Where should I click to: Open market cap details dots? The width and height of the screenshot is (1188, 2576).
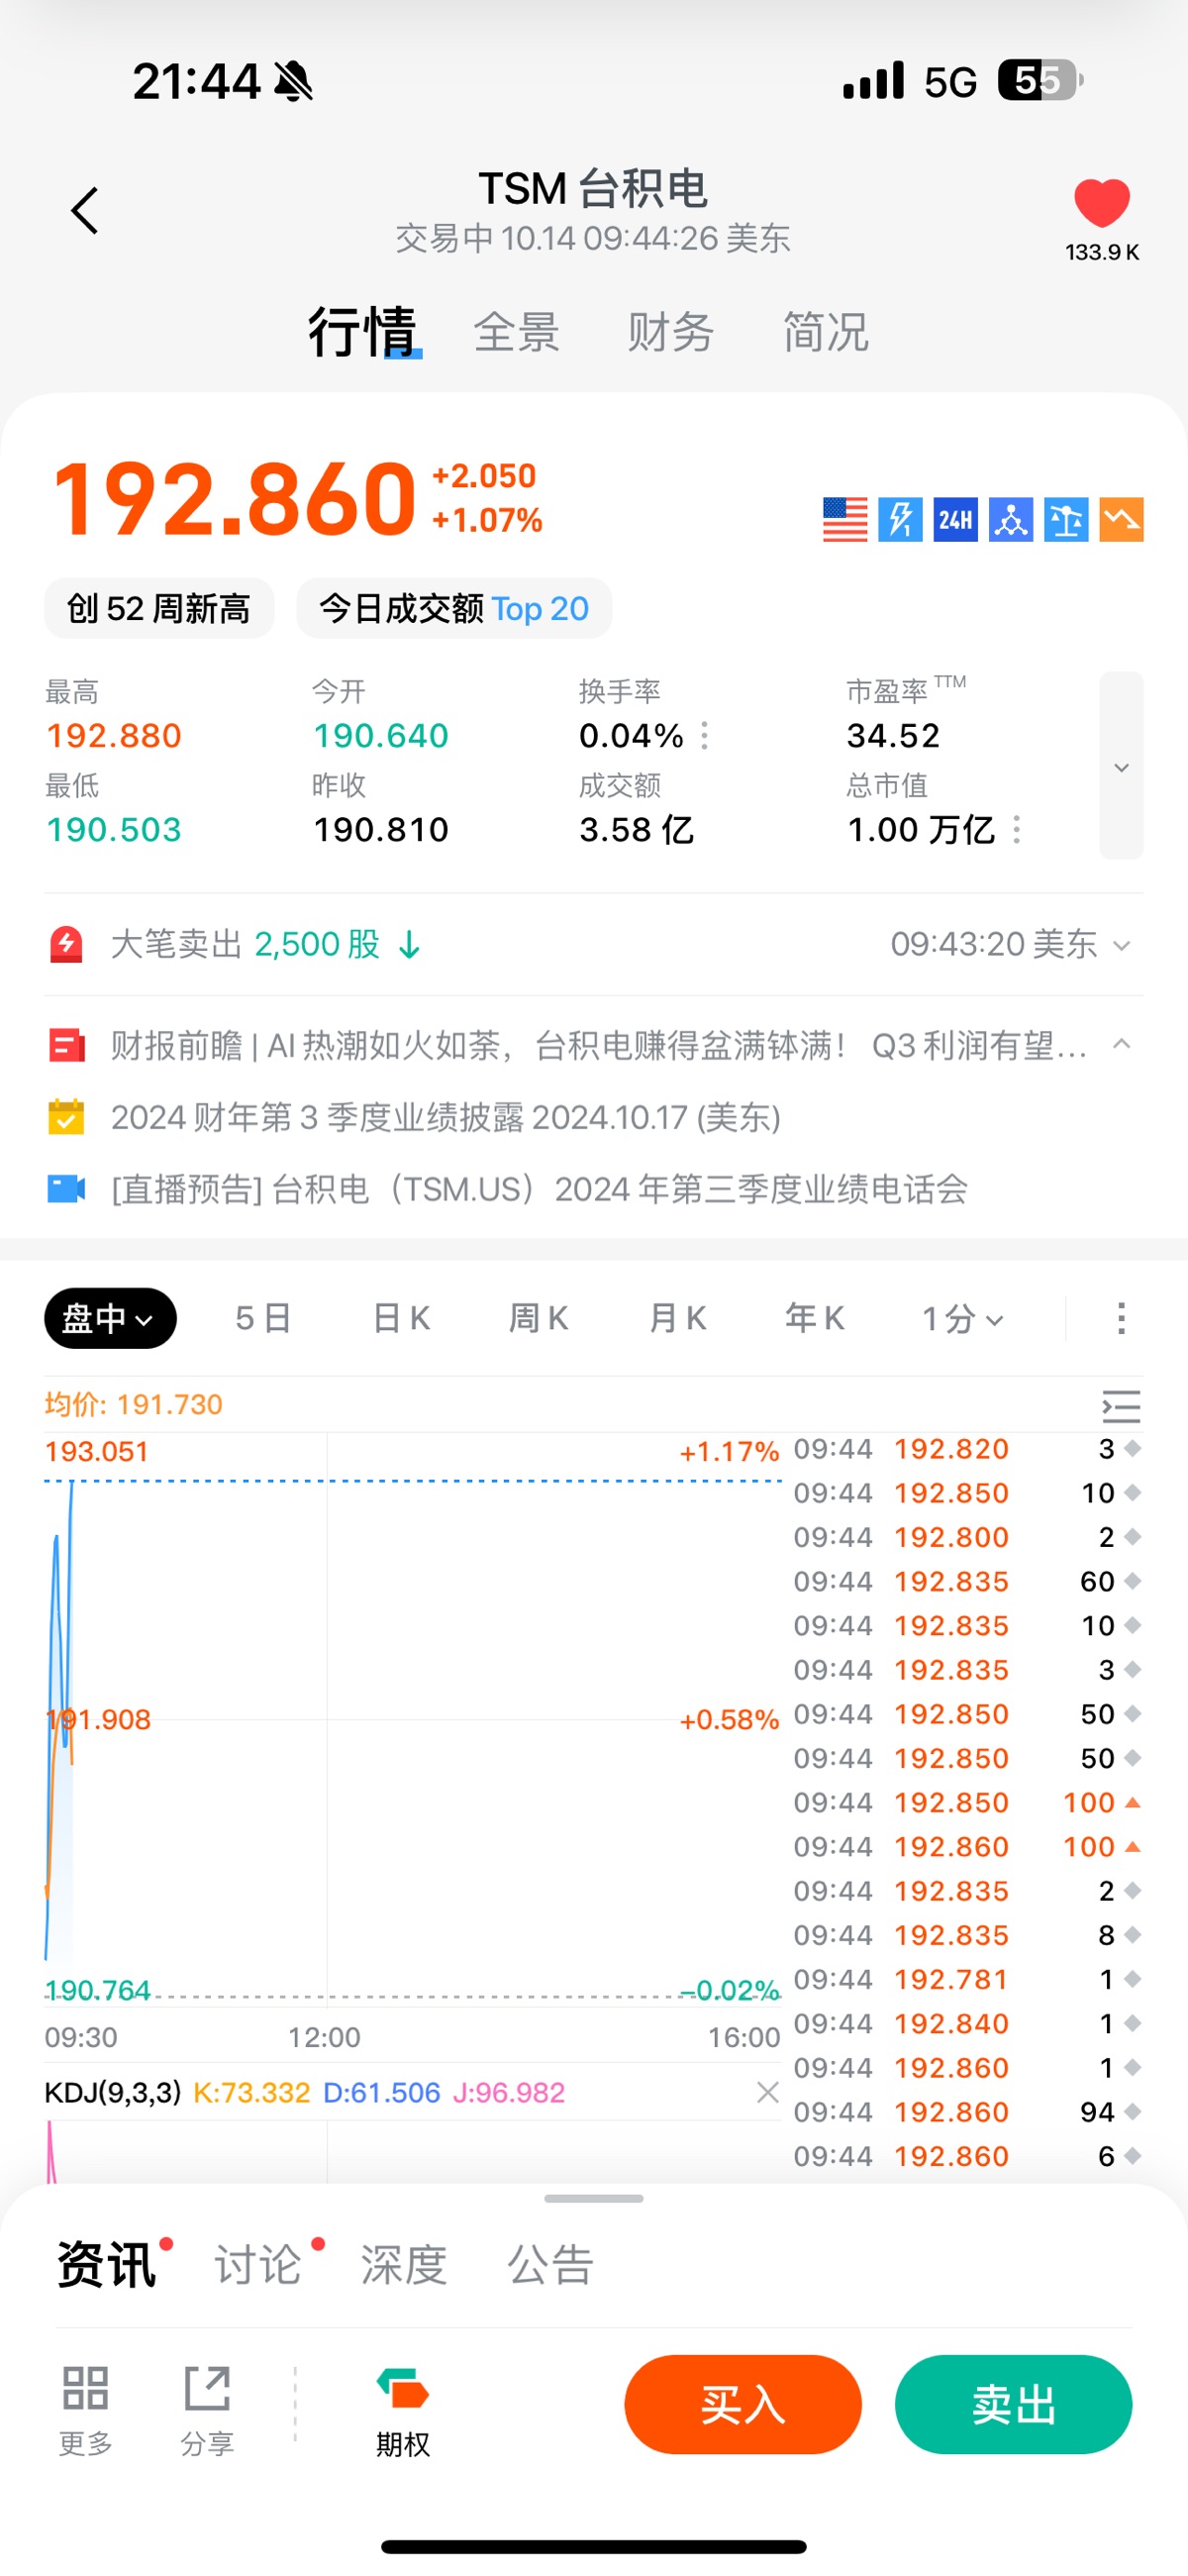[1017, 830]
